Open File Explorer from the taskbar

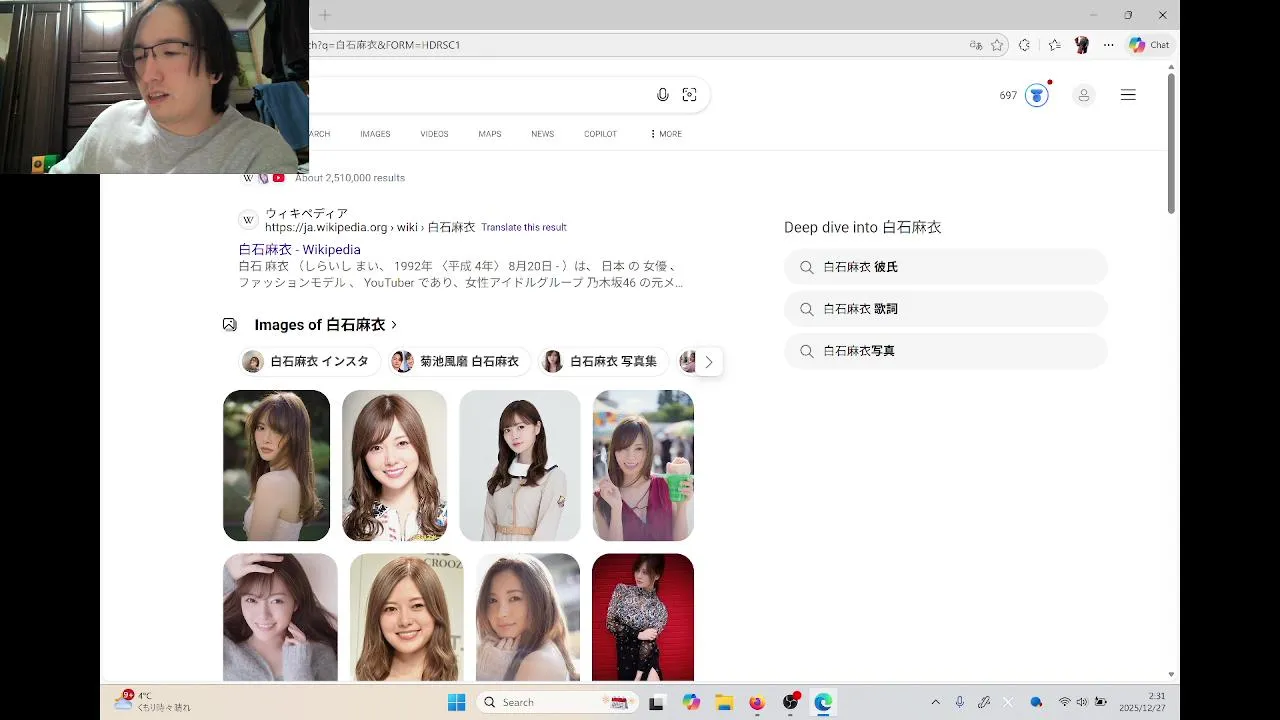point(724,702)
